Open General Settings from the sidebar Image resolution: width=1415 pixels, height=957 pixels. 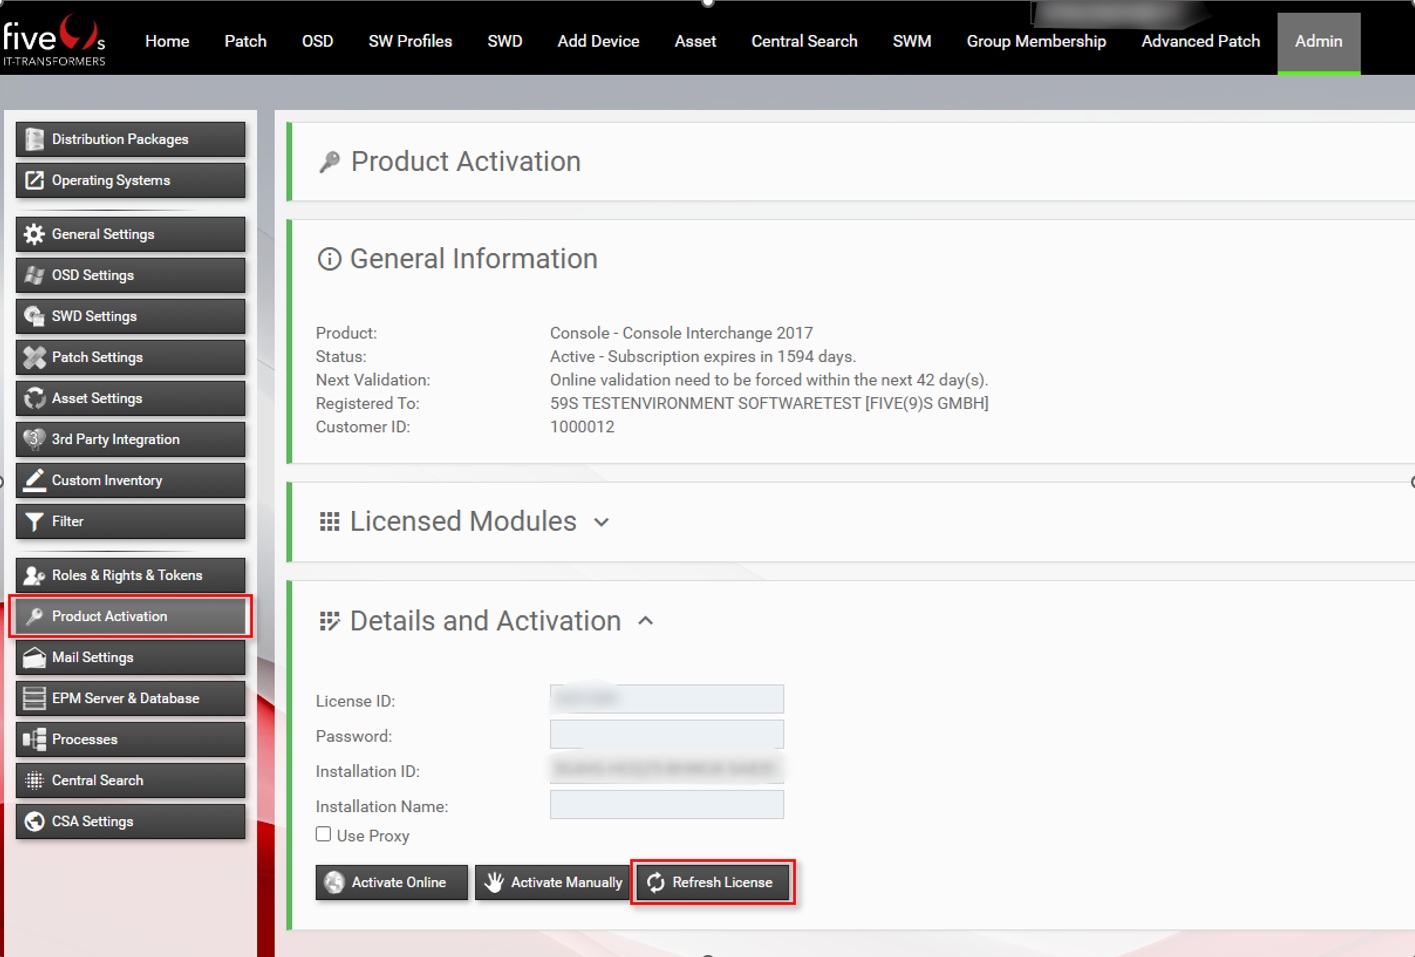pos(130,234)
